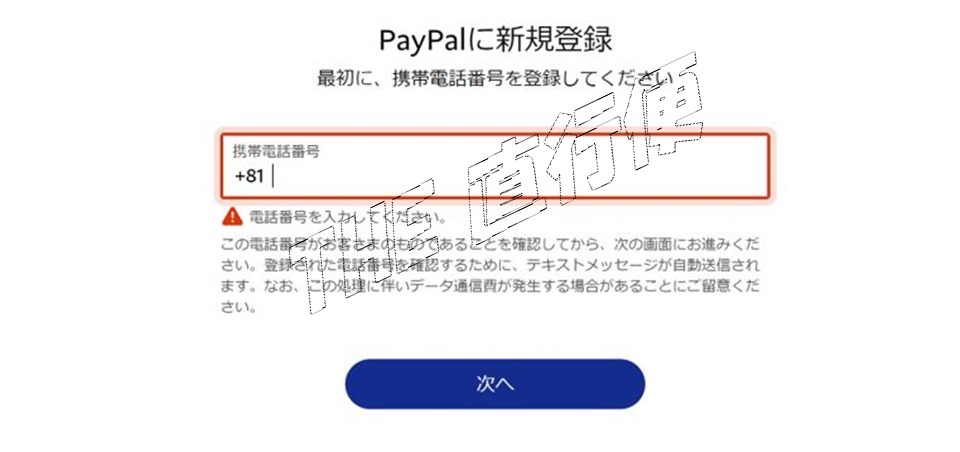
Task: Focus the 携帯電話番号 input field
Action: coord(495,165)
